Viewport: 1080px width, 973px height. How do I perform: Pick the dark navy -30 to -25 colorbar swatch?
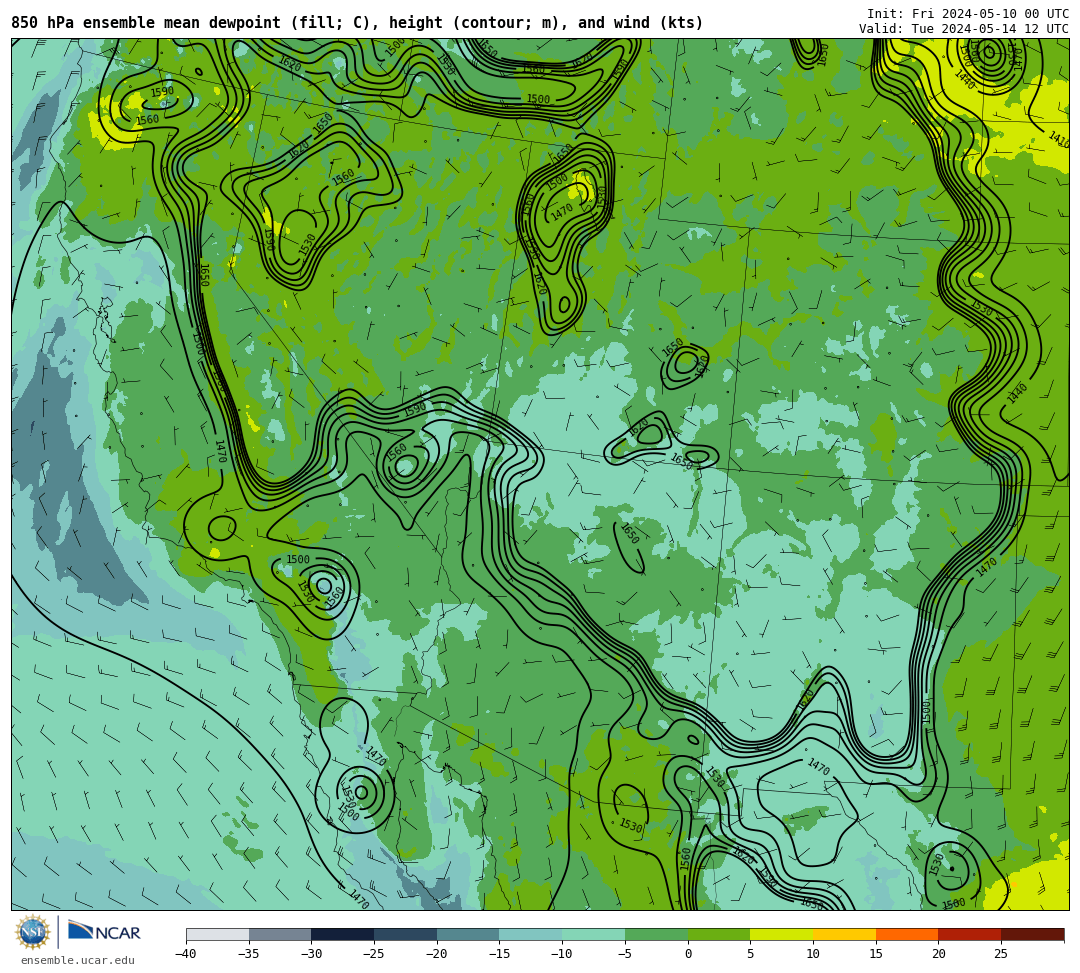point(343,934)
